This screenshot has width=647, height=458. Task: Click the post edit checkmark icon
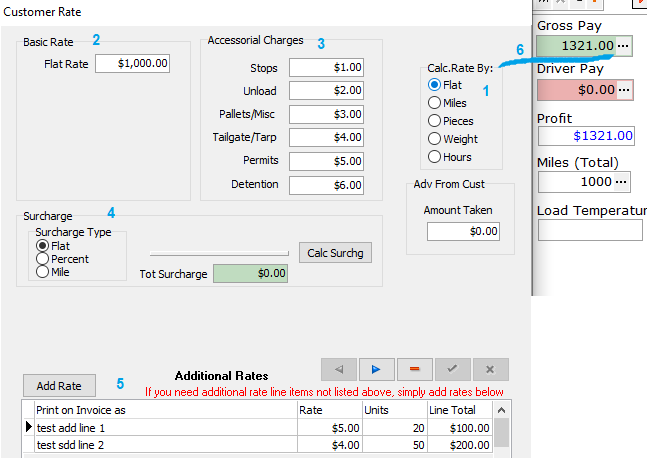452,367
